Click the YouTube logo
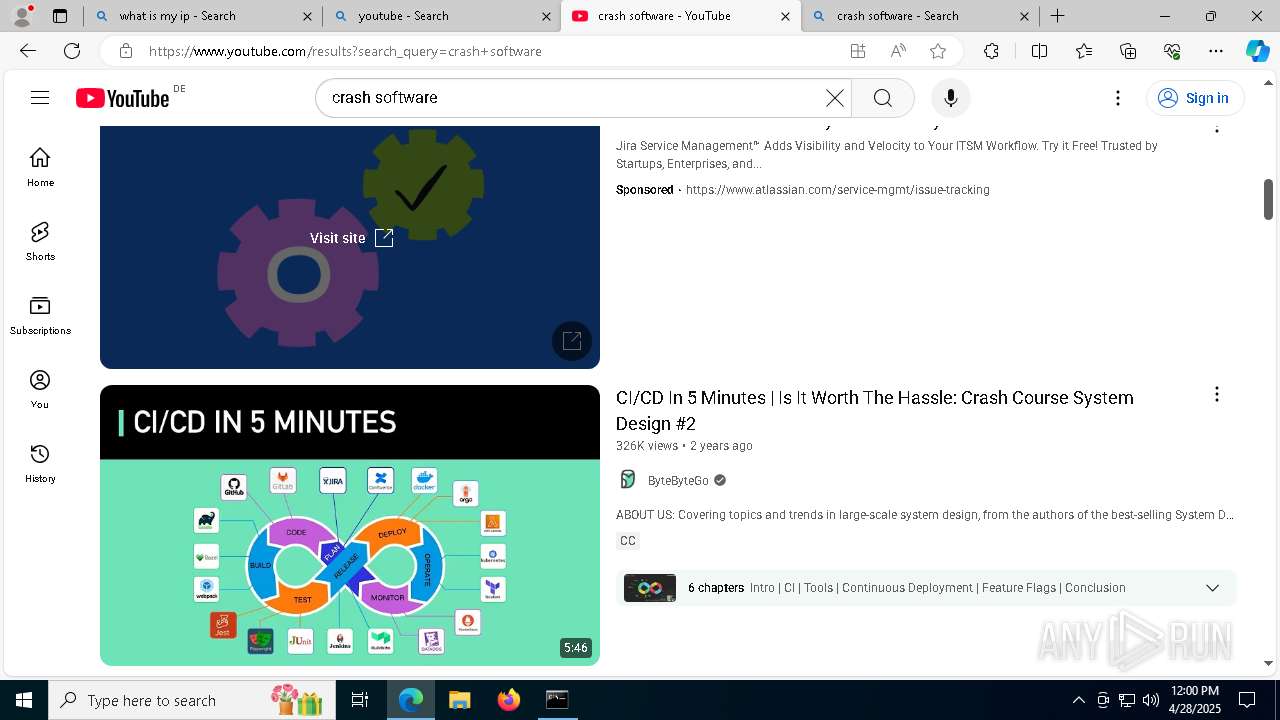The image size is (1280, 720). (x=123, y=98)
